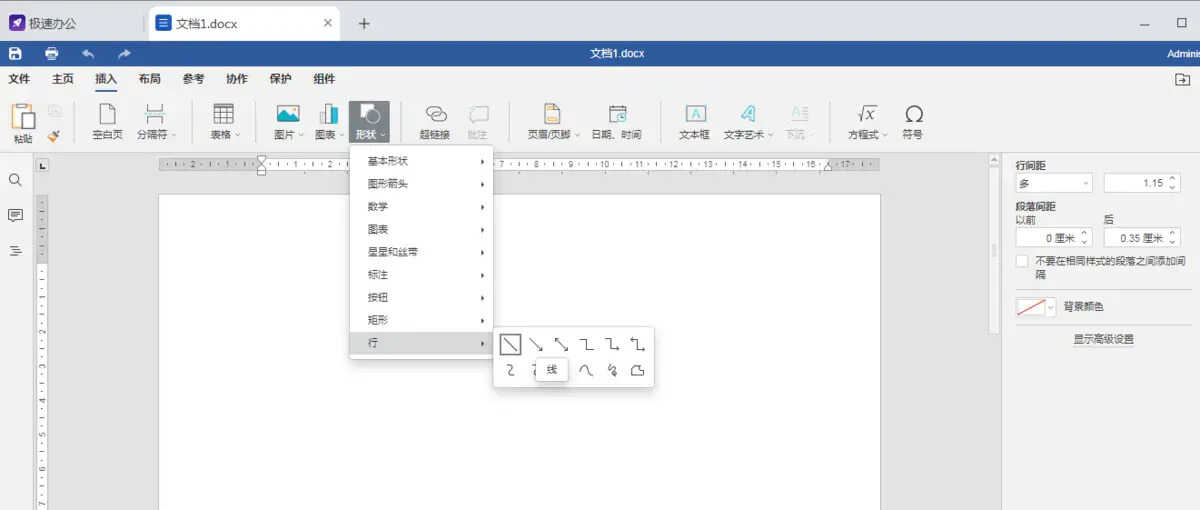Choose the plain elbow connector shape

pyautogui.click(x=587, y=344)
